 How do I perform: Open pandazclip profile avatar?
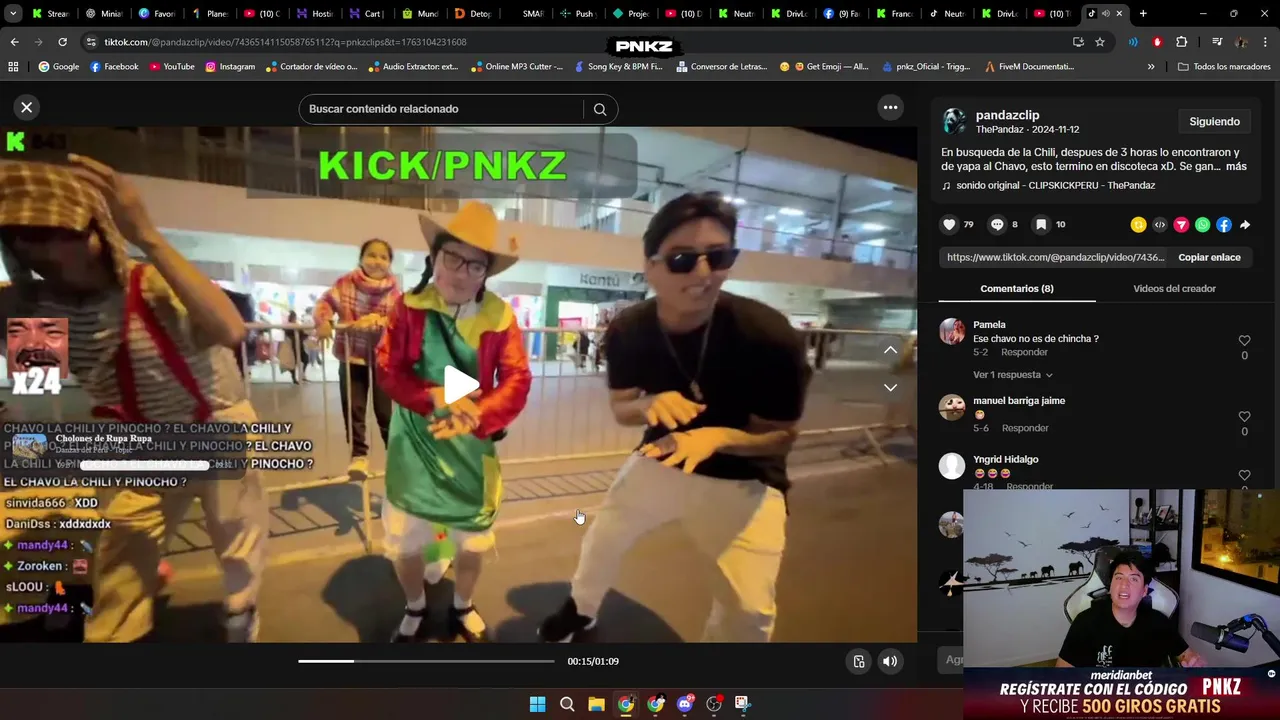(955, 121)
